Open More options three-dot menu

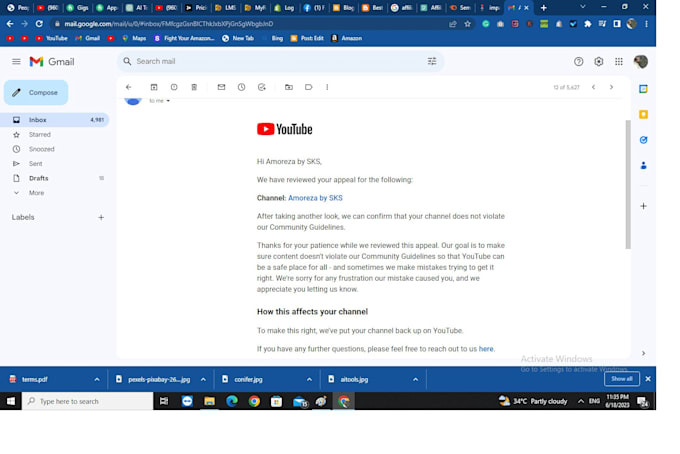(327, 87)
